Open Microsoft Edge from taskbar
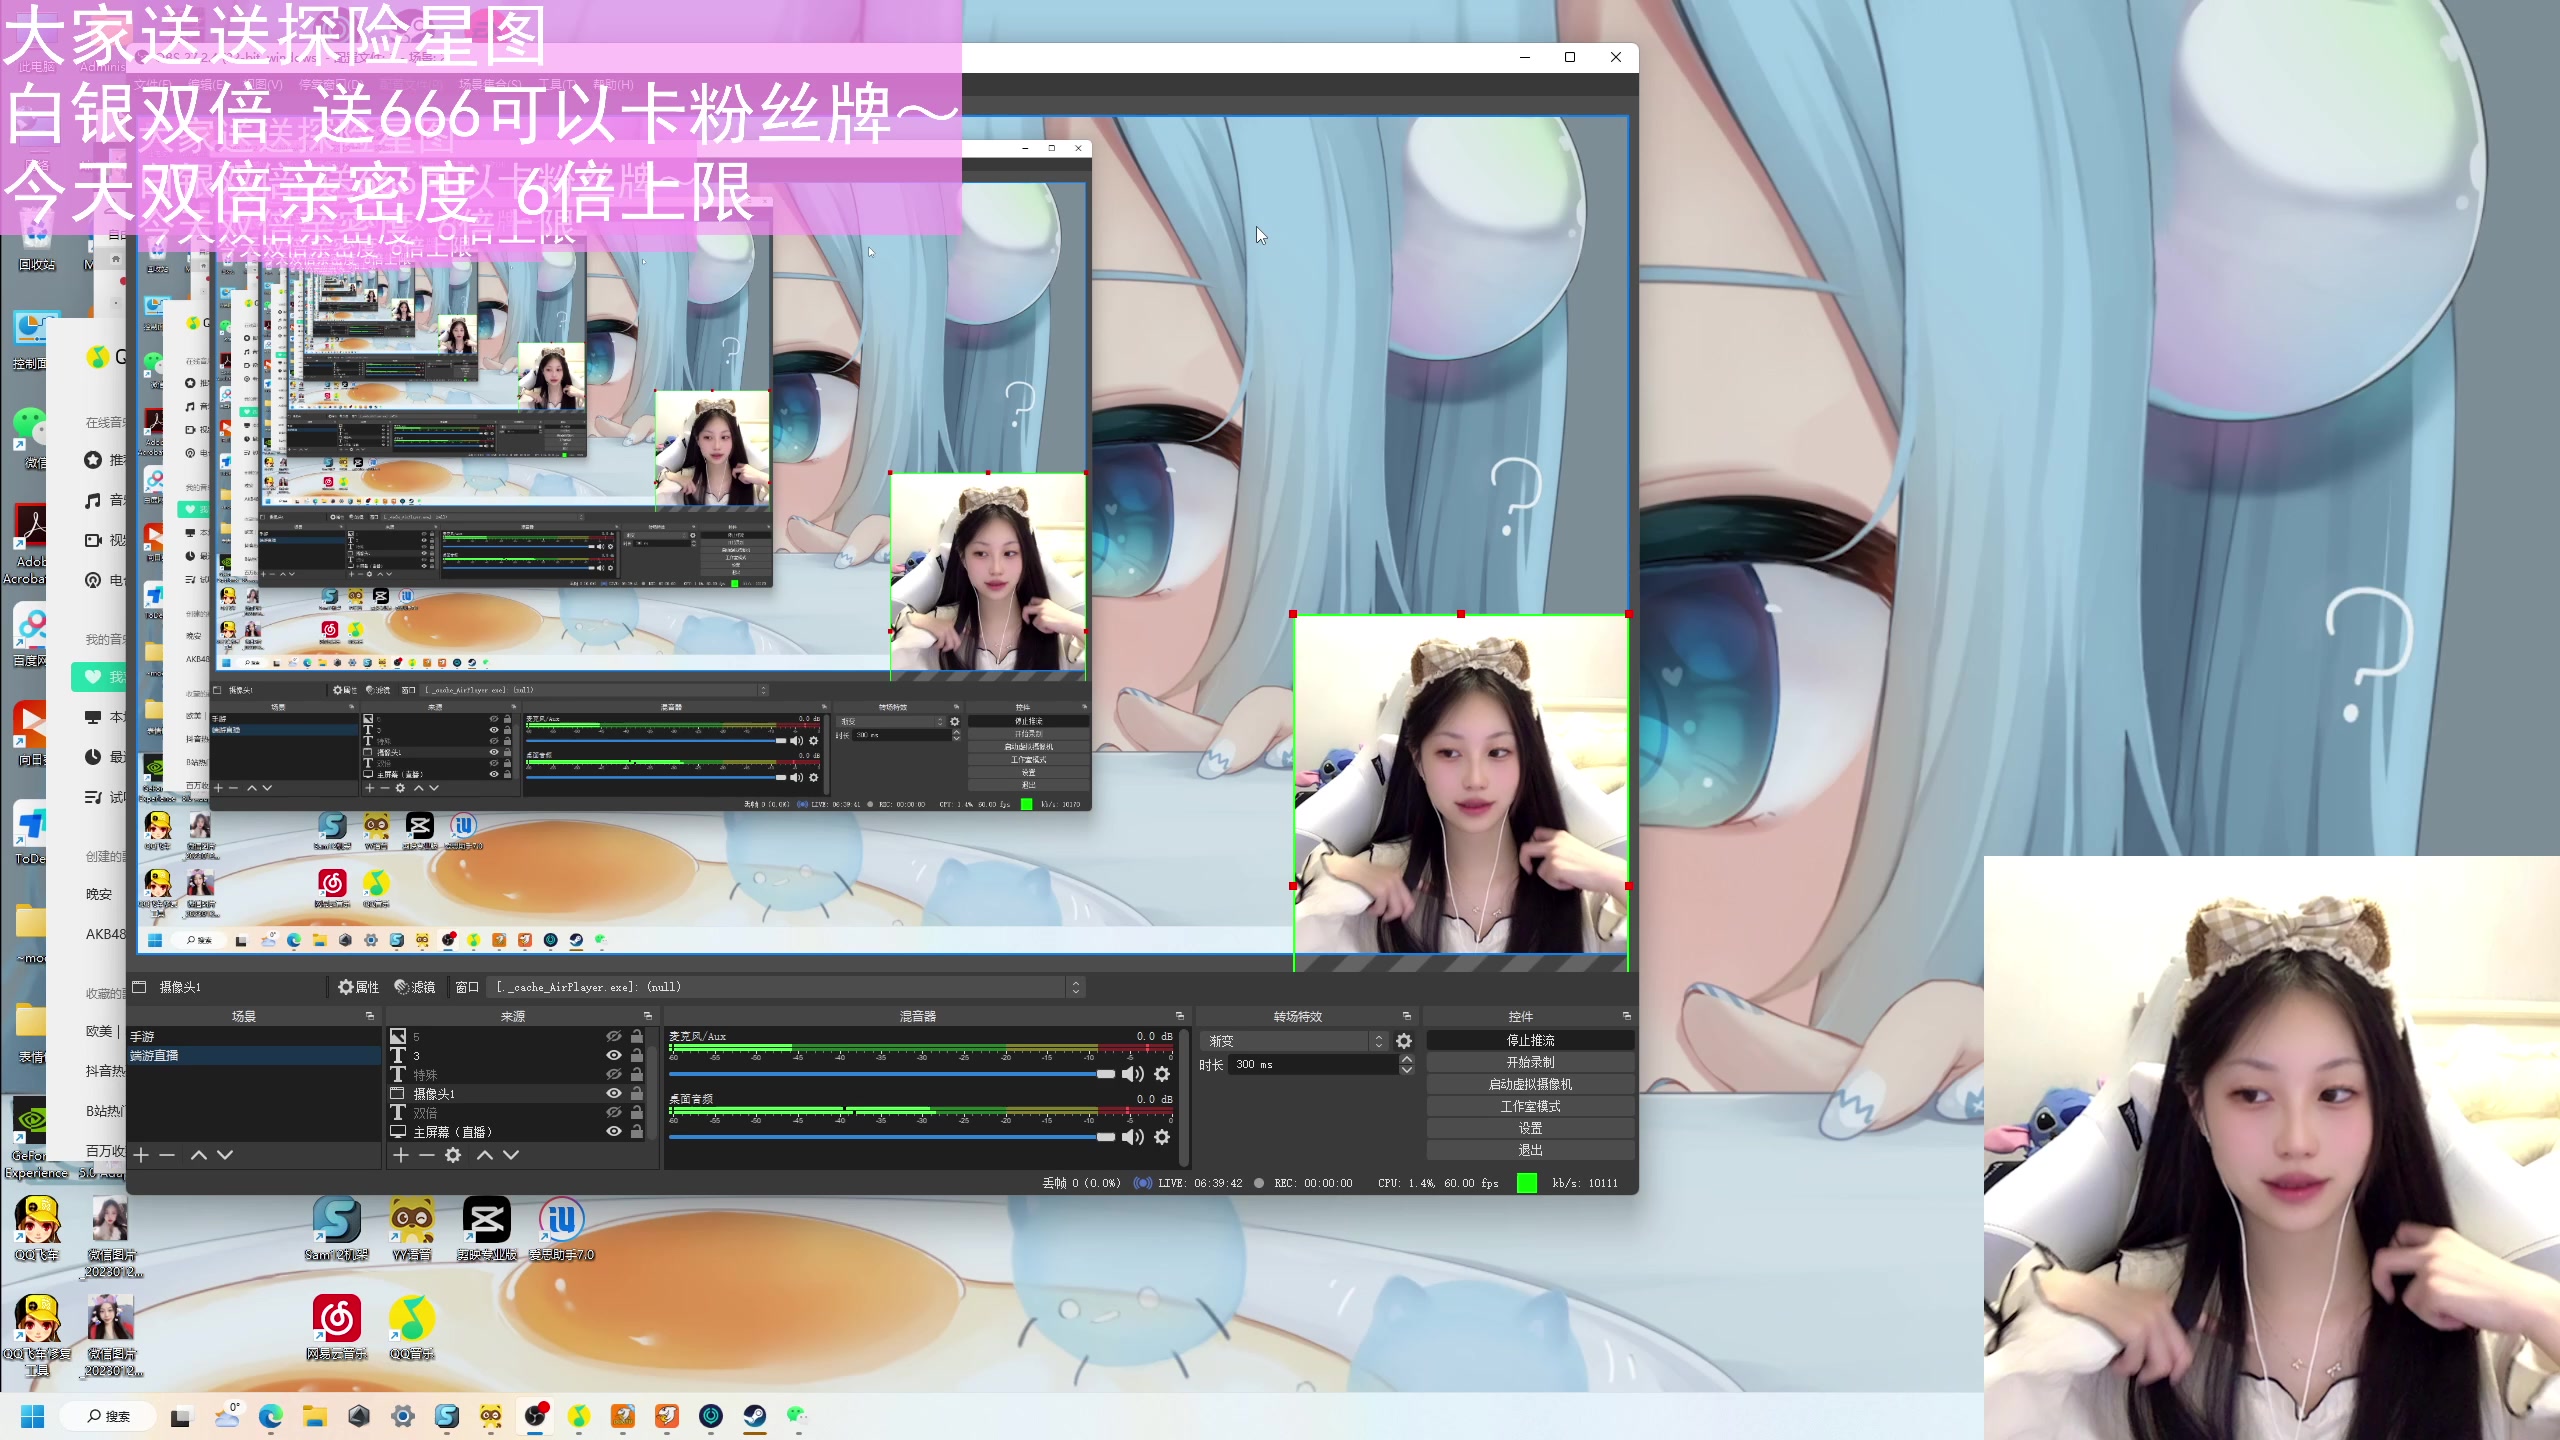This screenshot has height=1440, width=2560. tap(271, 1416)
